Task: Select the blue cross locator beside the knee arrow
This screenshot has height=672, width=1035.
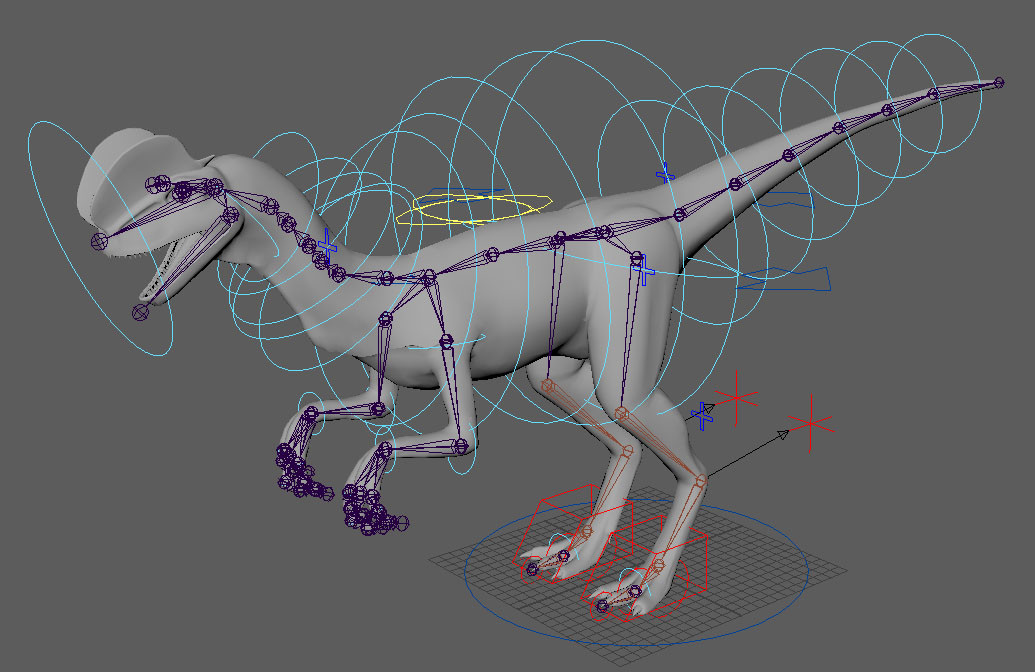Action: coord(702,416)
